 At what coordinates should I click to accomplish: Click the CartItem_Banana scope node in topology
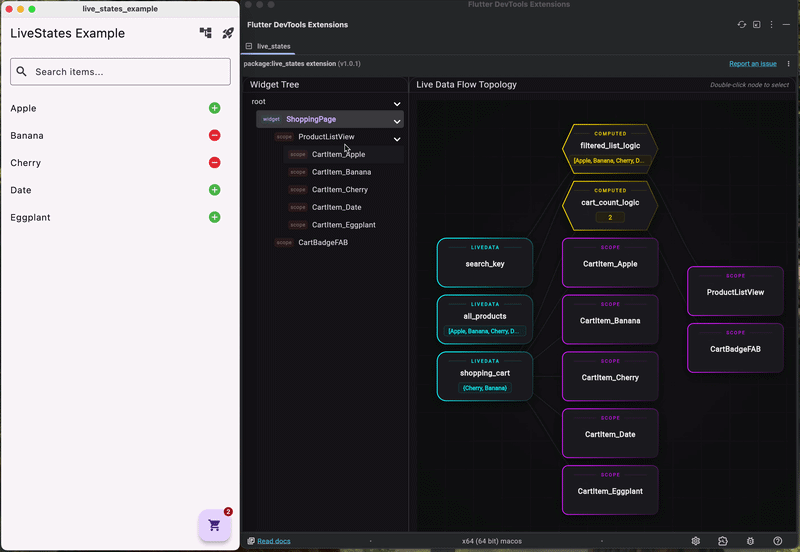[x=610, y=319]
